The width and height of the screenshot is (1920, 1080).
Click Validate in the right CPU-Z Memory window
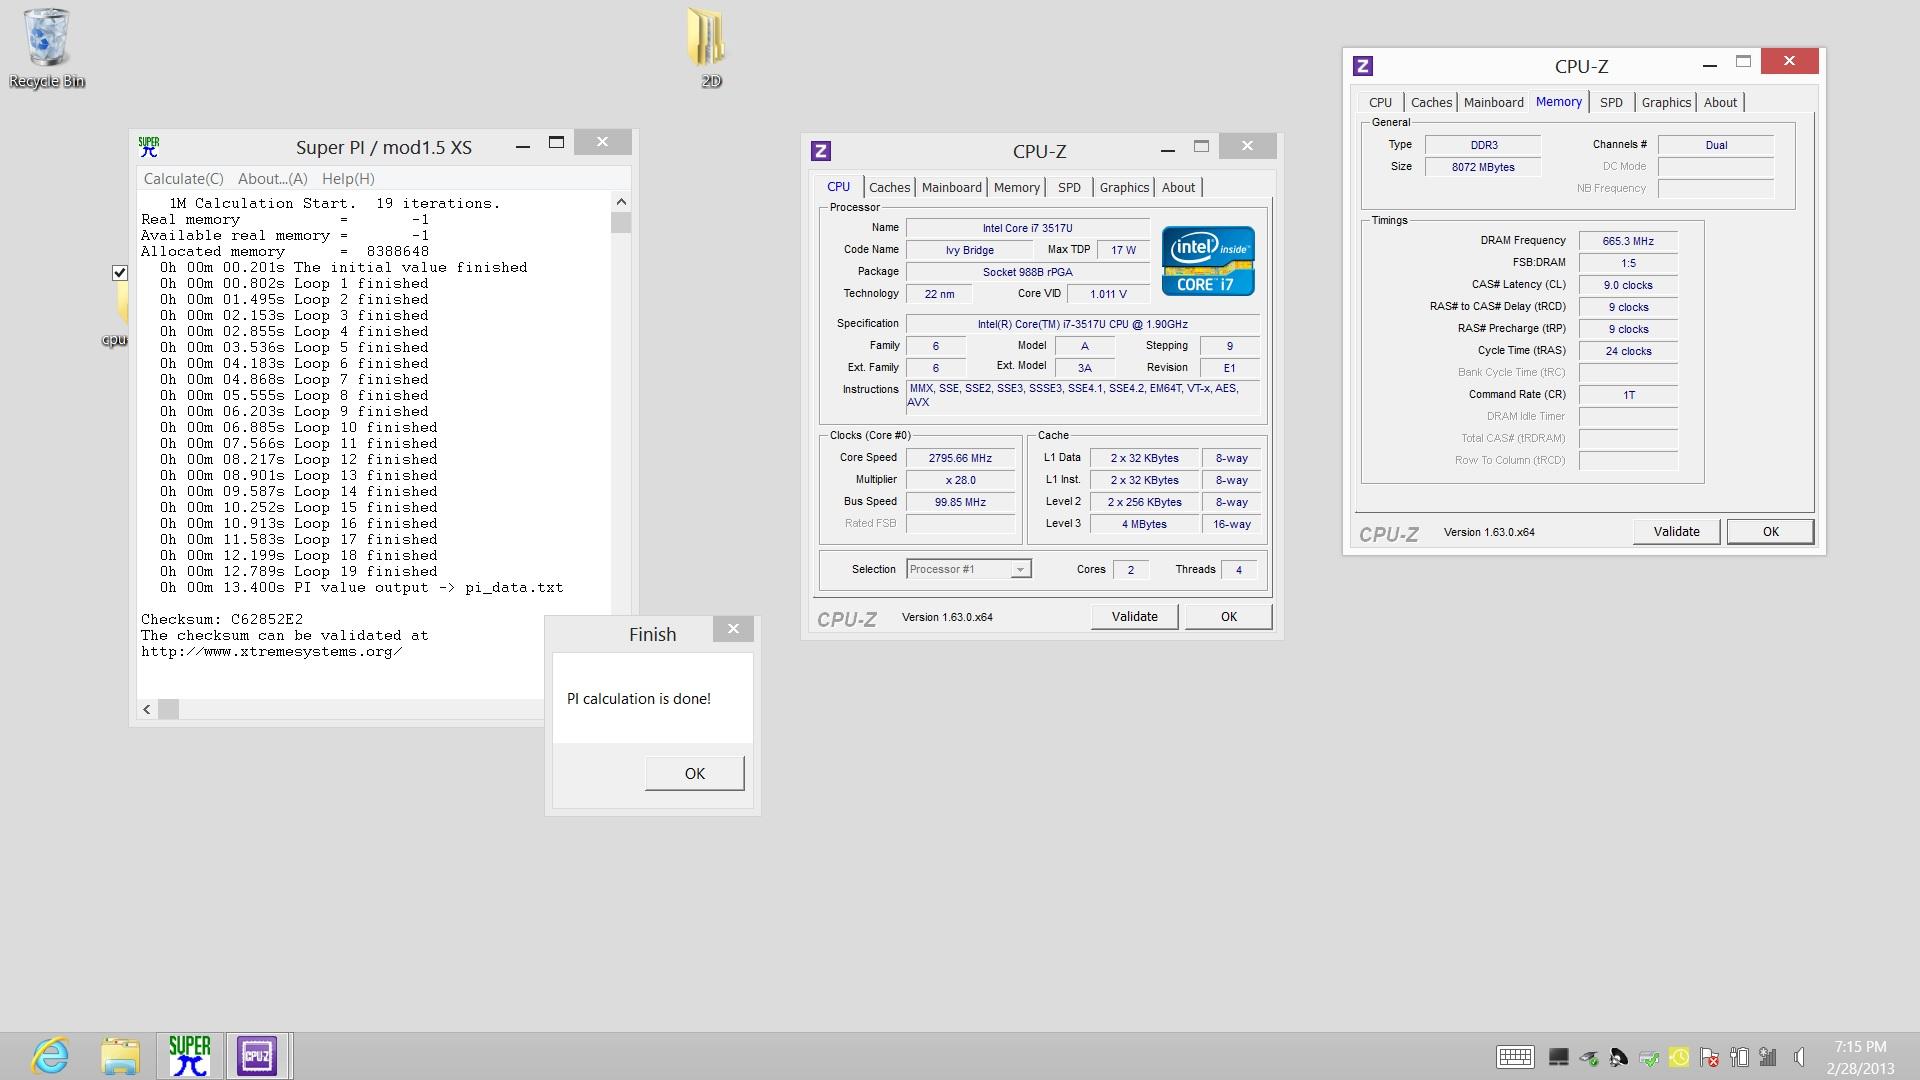[1676, 532]
